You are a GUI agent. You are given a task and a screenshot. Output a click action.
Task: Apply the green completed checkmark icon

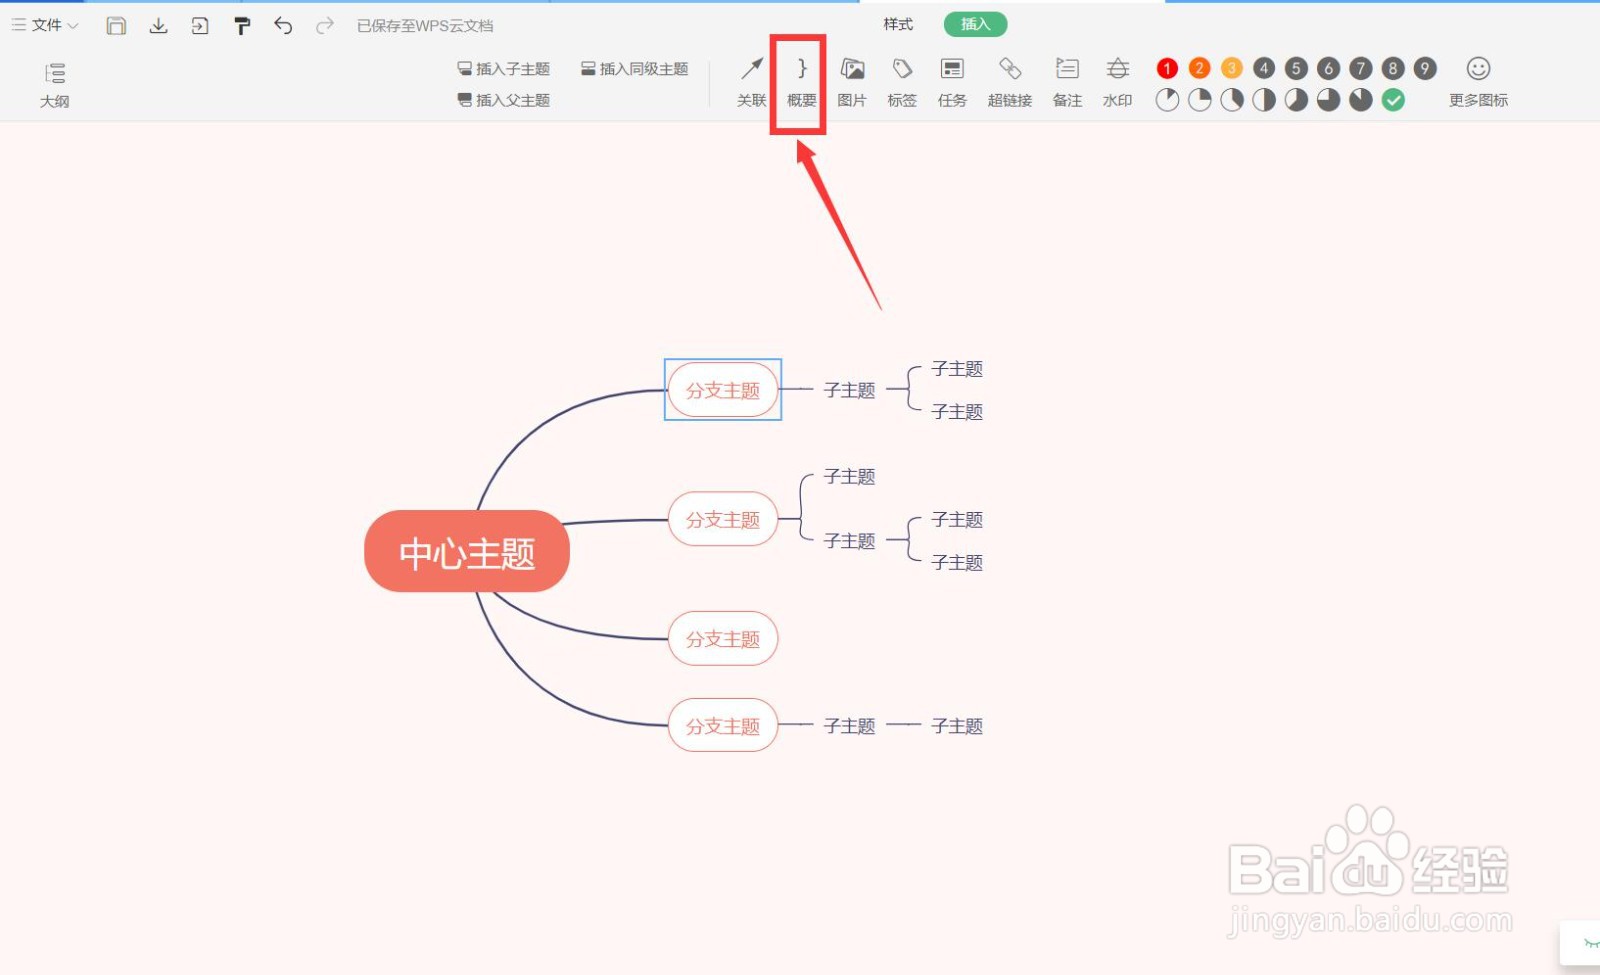coord(1393,100)
